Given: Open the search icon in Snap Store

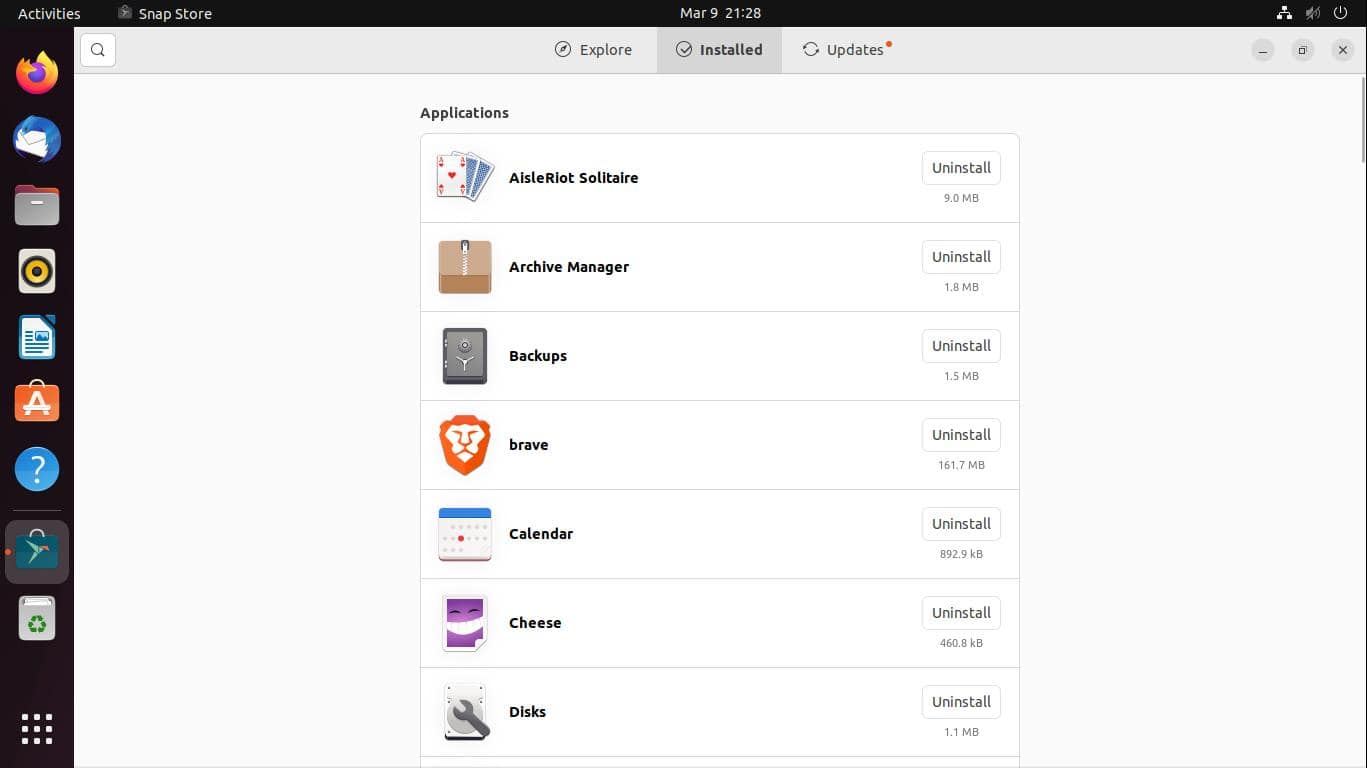Looking at the screenshot, I should [97, 49].
